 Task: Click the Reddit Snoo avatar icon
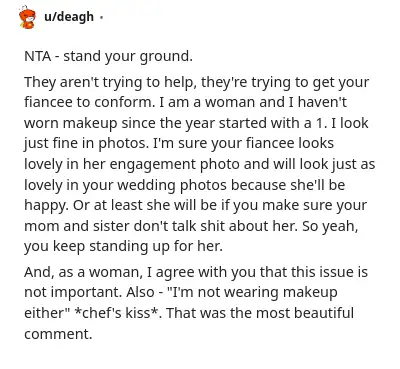pyautogui.click(x=27, y=18)
